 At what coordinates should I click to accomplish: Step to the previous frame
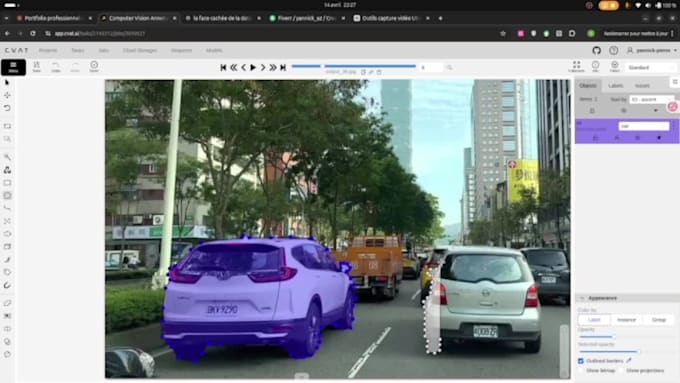click(x=243, y=67)
